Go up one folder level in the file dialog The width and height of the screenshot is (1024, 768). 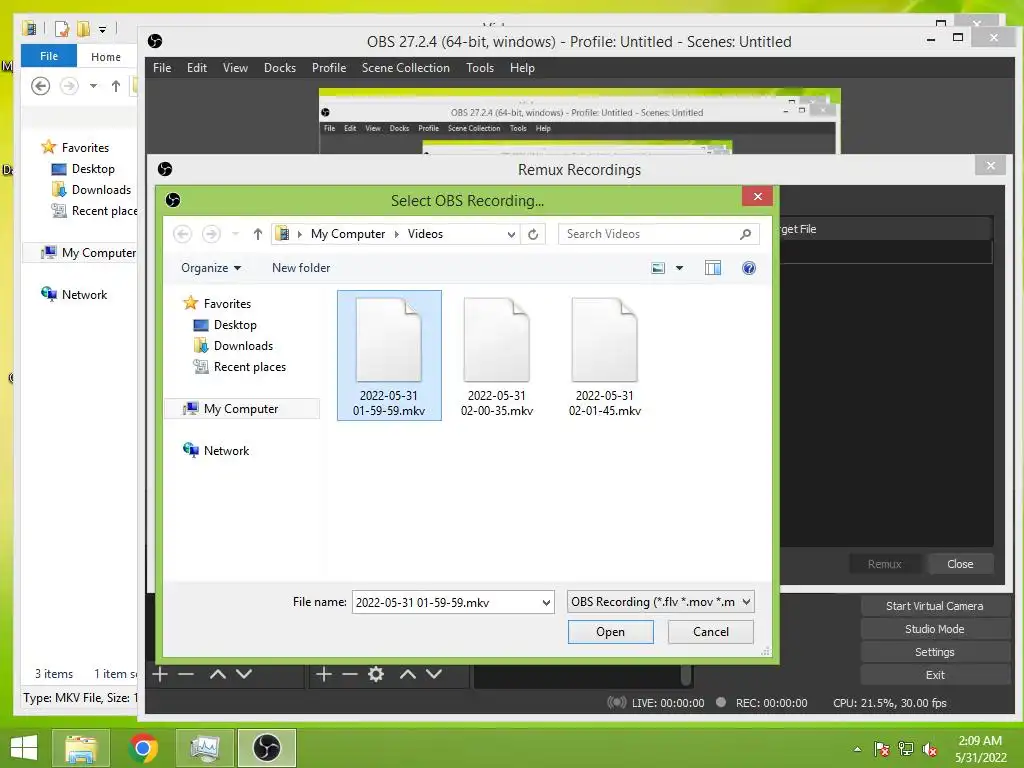pos(258,234)
